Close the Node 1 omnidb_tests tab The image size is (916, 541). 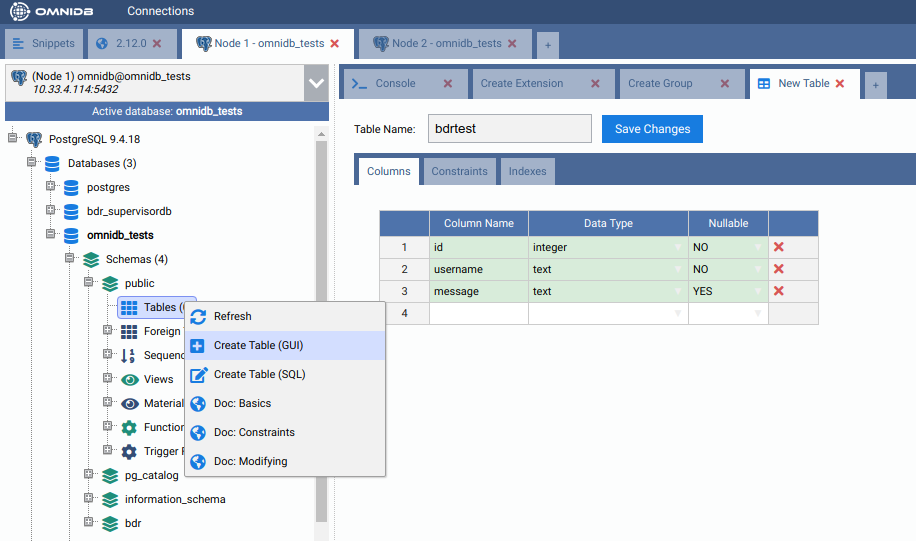(335, 44)
